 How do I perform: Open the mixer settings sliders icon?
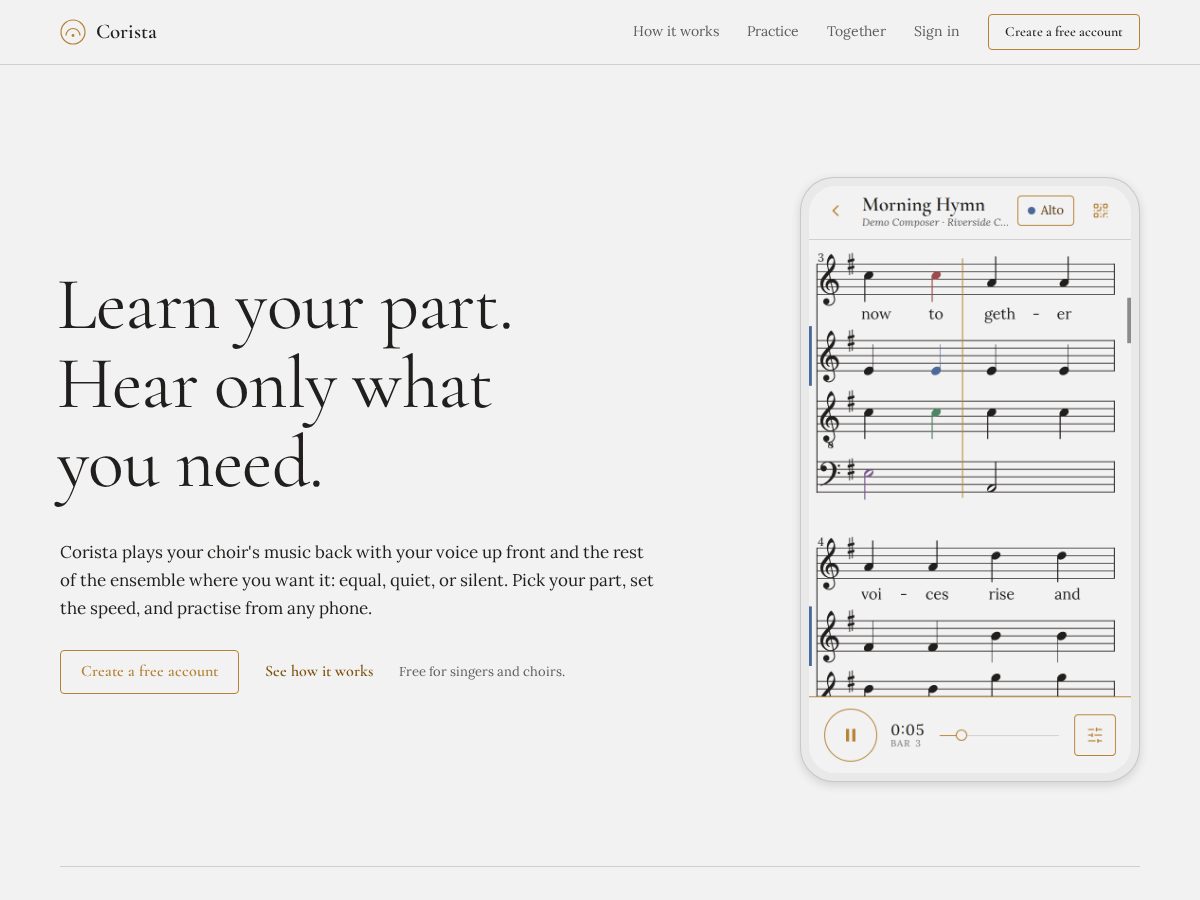point(1095,735)
